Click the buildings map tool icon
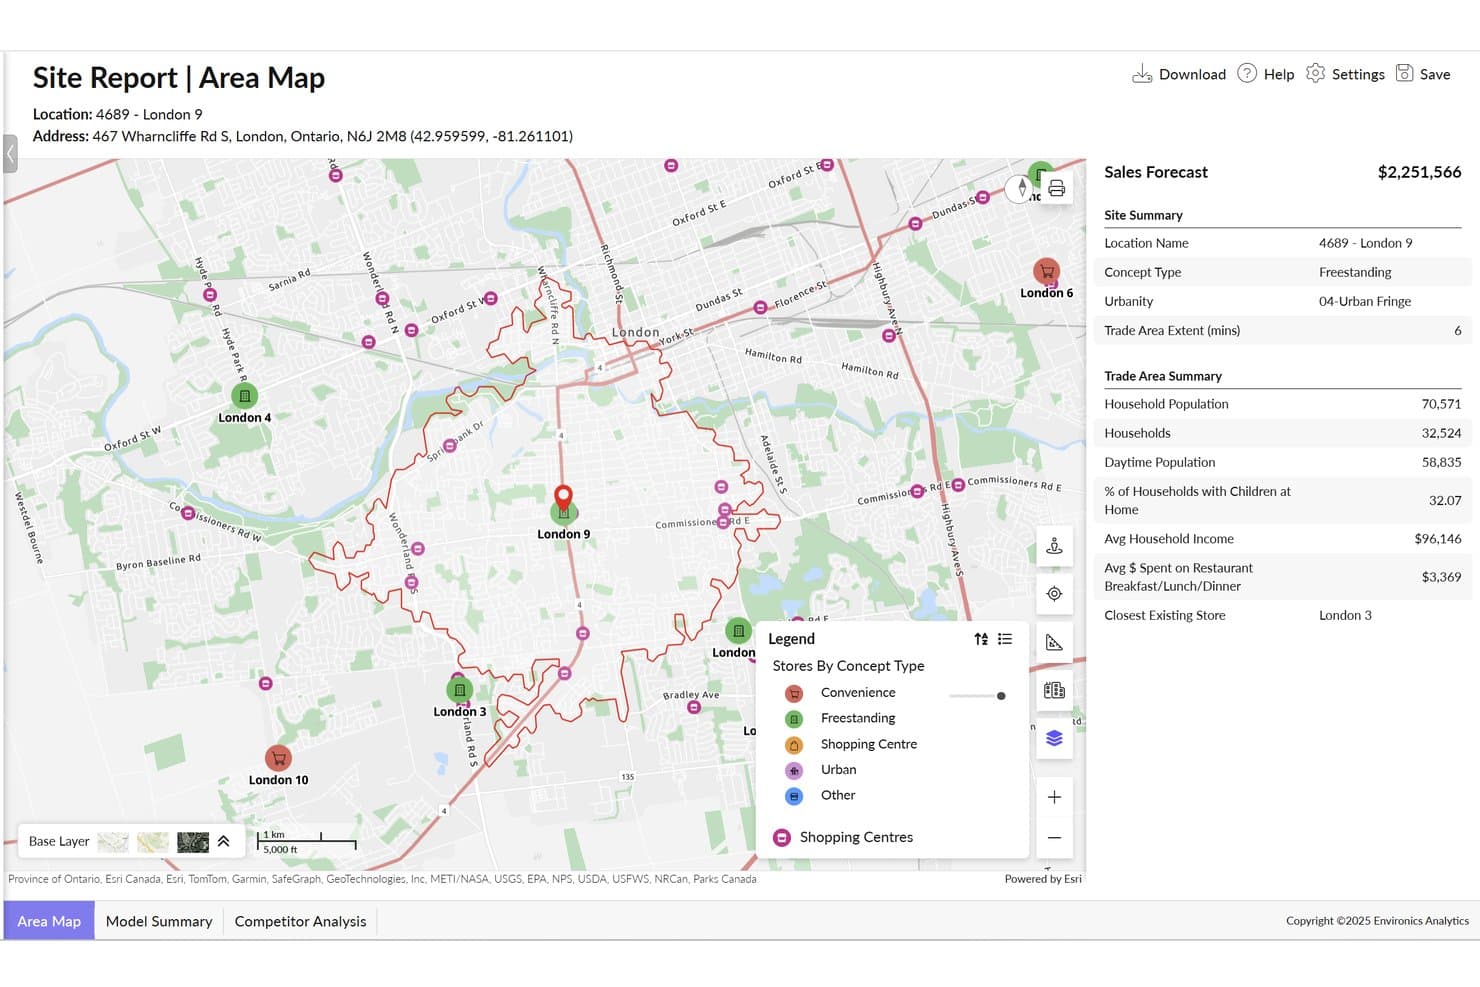Screen dimensions: 1480x987 pos(1054,690)
